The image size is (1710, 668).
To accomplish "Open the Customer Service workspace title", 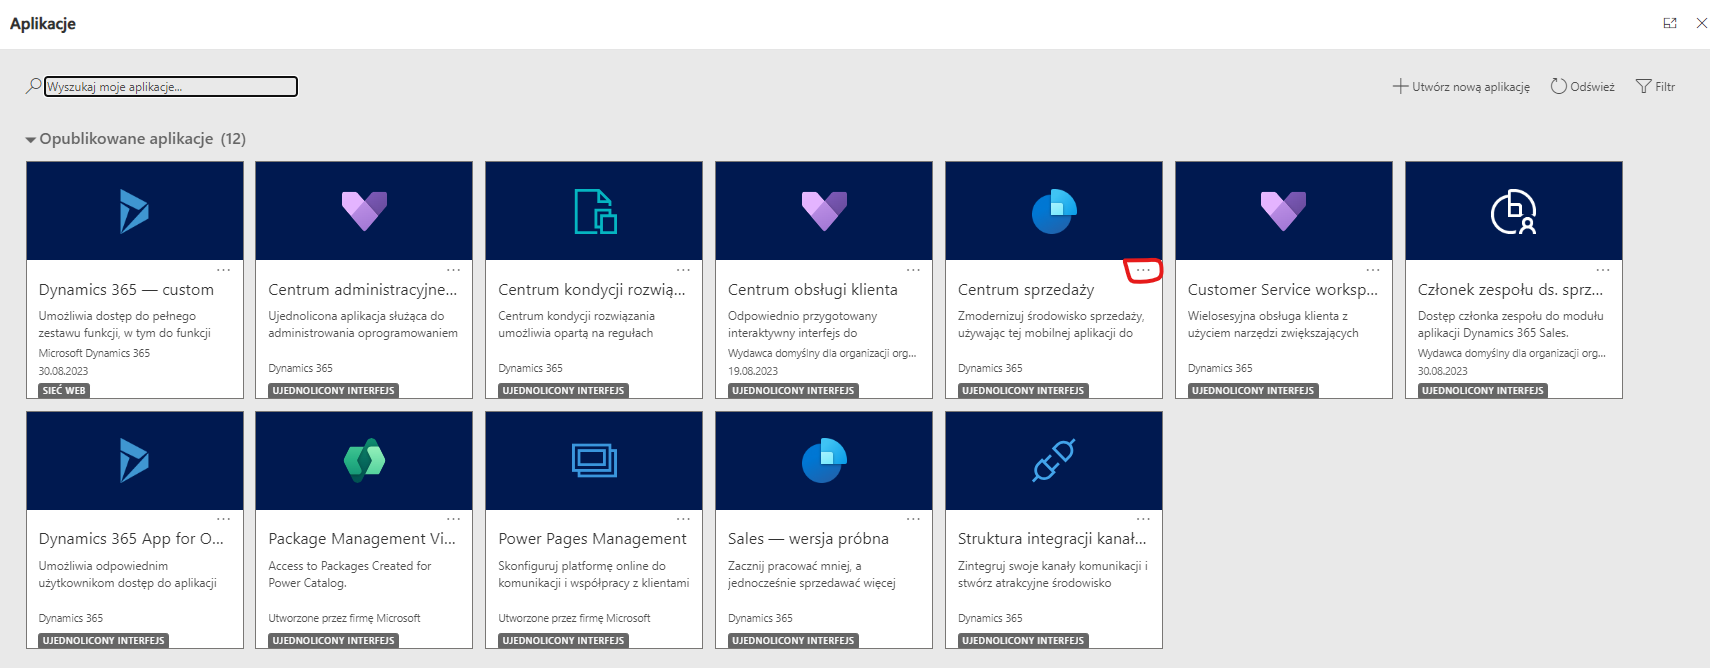I will coord(1283,290).
